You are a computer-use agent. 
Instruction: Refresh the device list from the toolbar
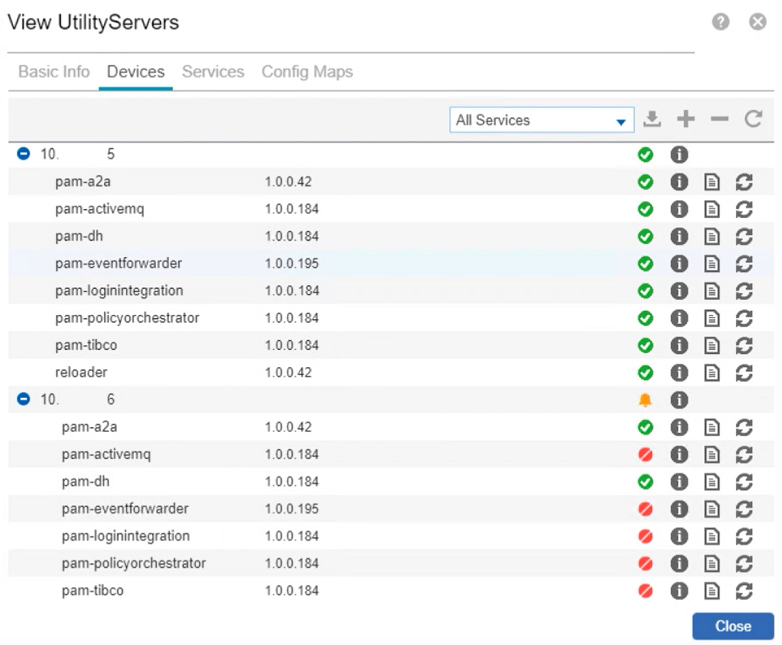point(753,120)
